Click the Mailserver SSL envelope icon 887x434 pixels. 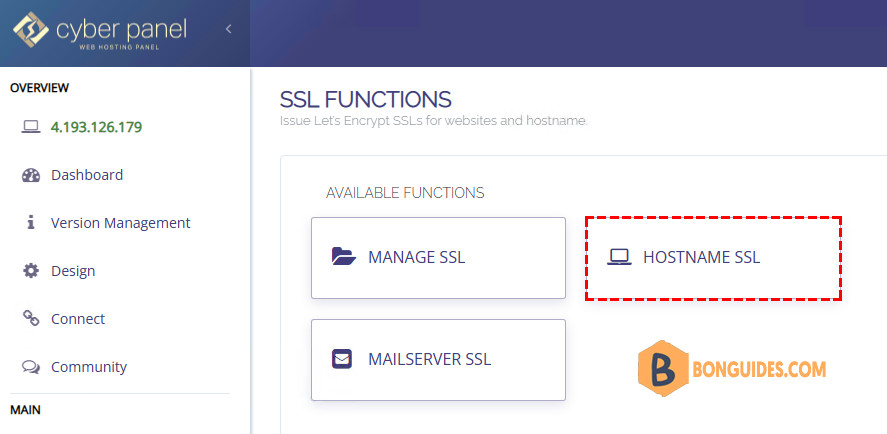[x=342, y=359]
